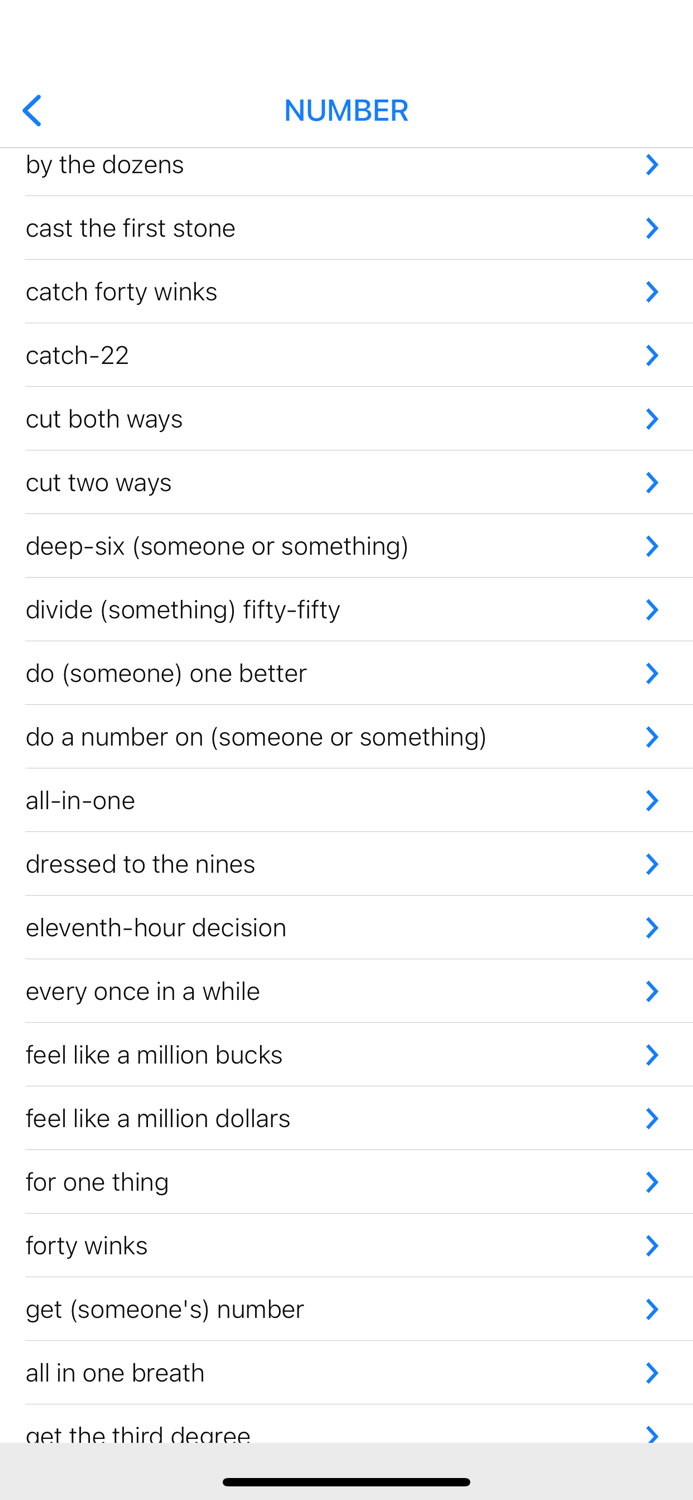Tap the chevron beside "cut two ways"
This screenshot has height=1500, width=693.
pos(652,482)
